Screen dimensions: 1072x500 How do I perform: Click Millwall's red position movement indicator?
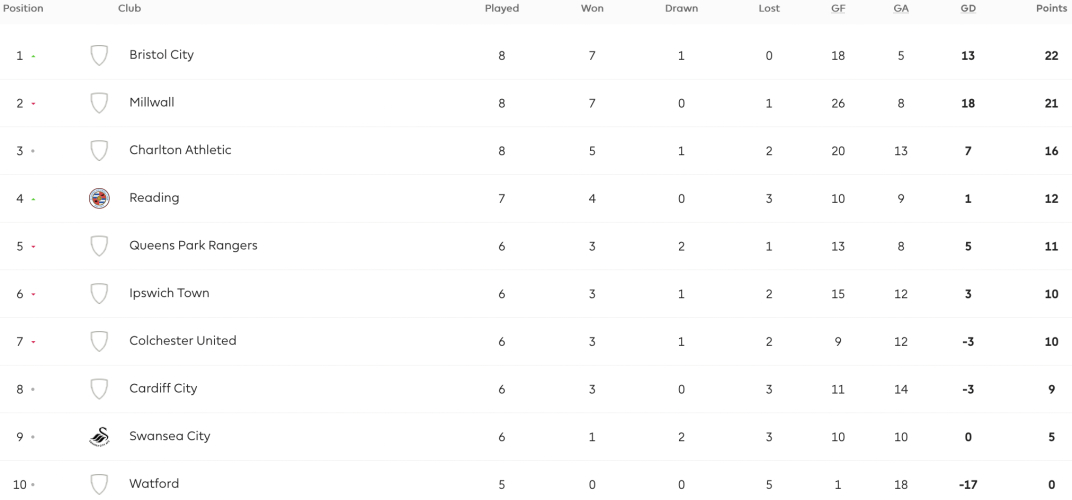(33, 104)
